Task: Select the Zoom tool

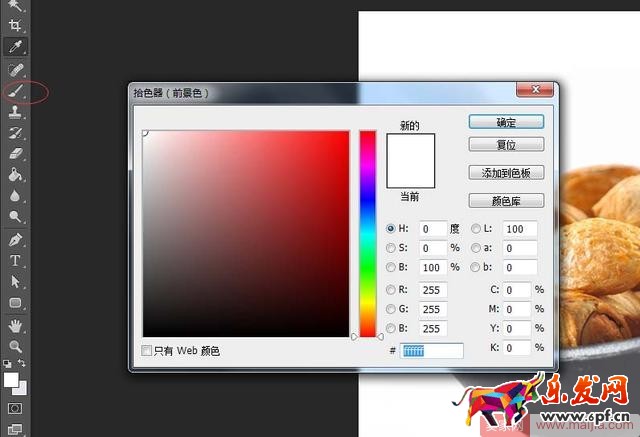Action: (x=15, y=346)
